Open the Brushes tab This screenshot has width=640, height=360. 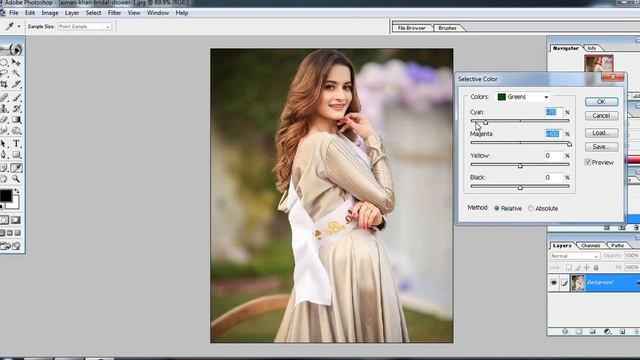447,28
